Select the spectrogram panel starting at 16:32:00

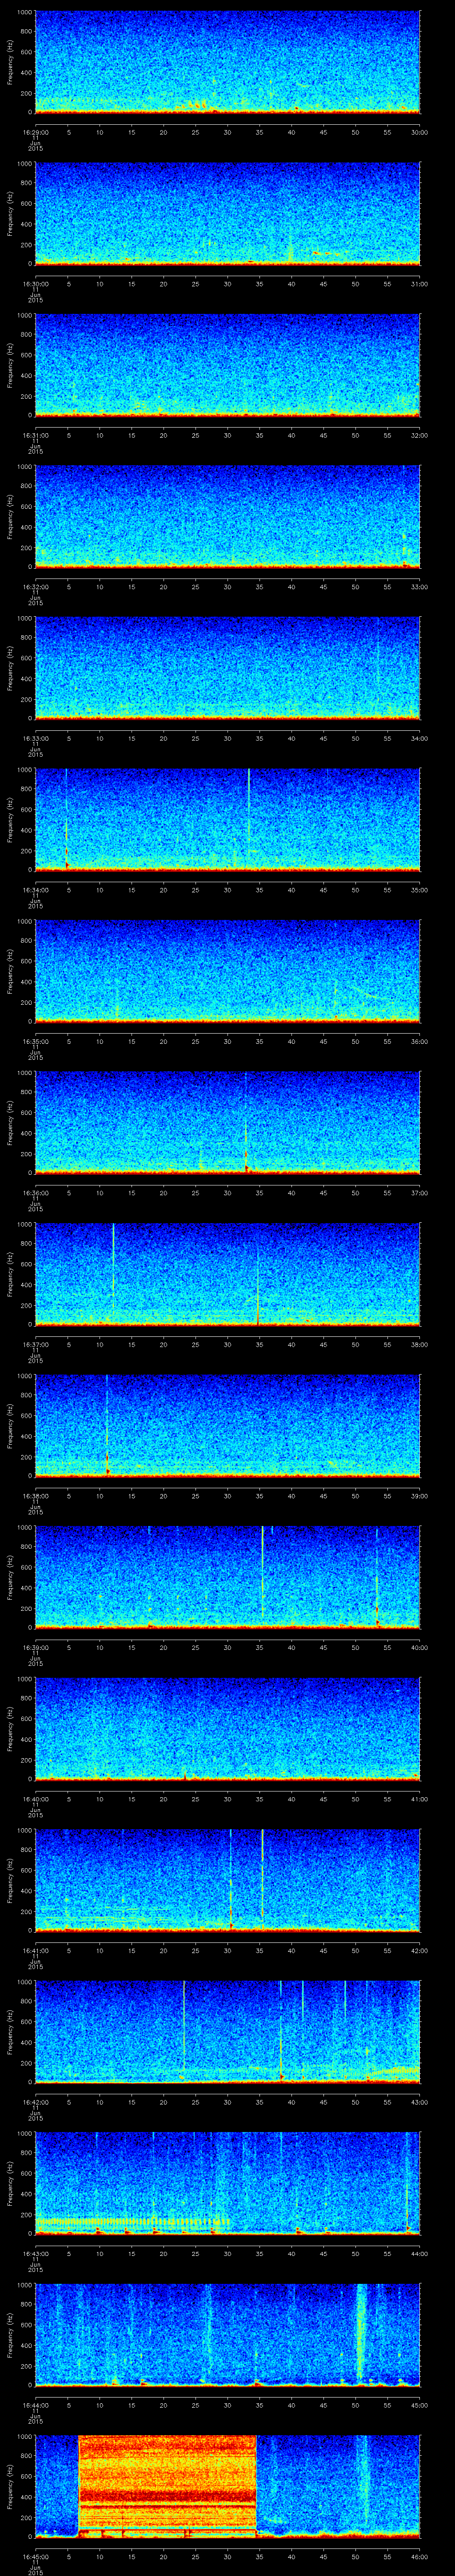click(227, 517)
